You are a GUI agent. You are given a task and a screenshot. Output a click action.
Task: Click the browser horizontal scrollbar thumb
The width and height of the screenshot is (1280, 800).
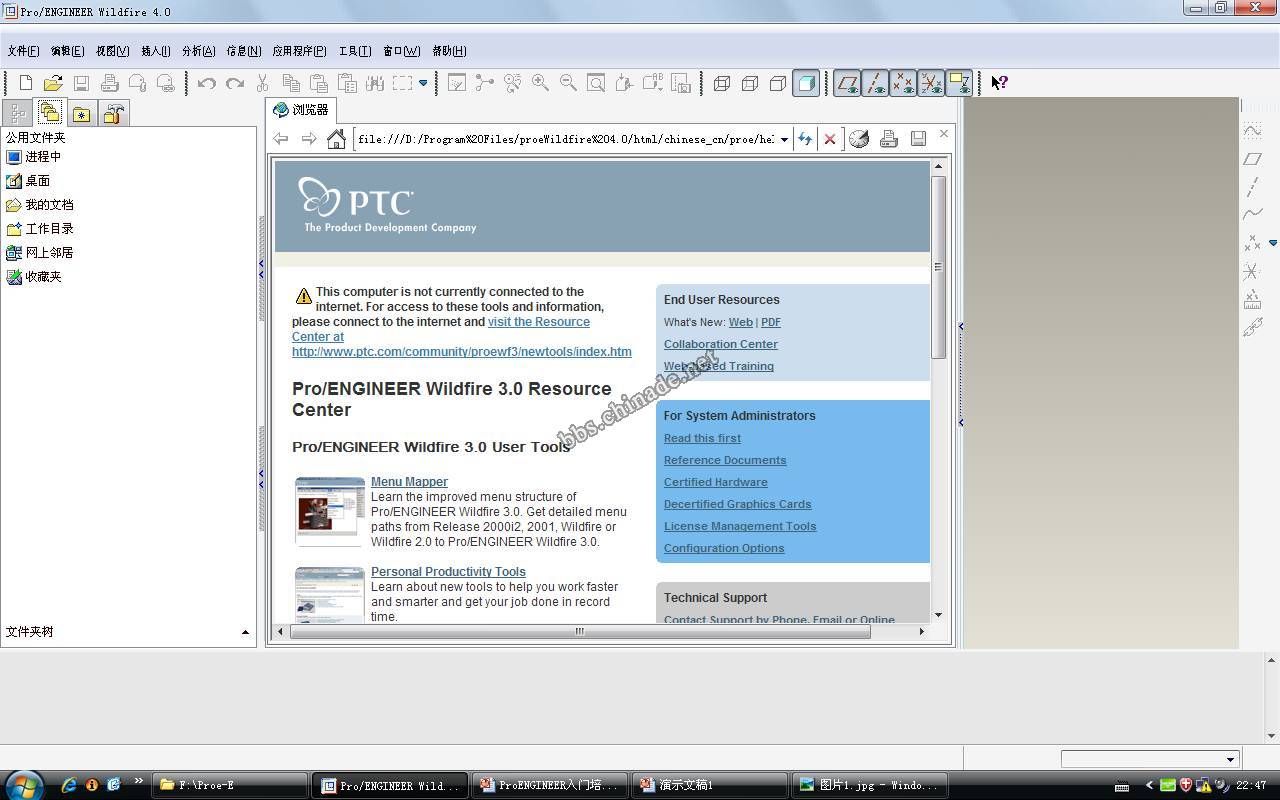point(579,631)
